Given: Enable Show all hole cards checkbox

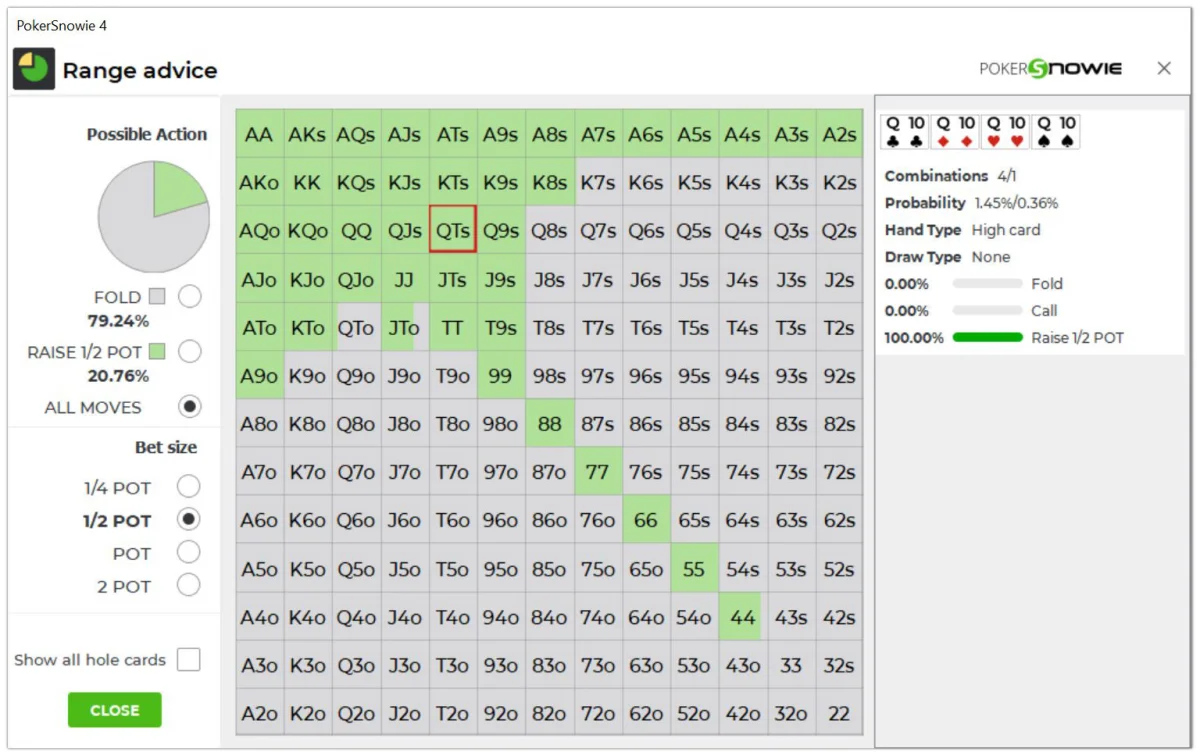Looking at the screenshot, I should click(x=188, y=660).
